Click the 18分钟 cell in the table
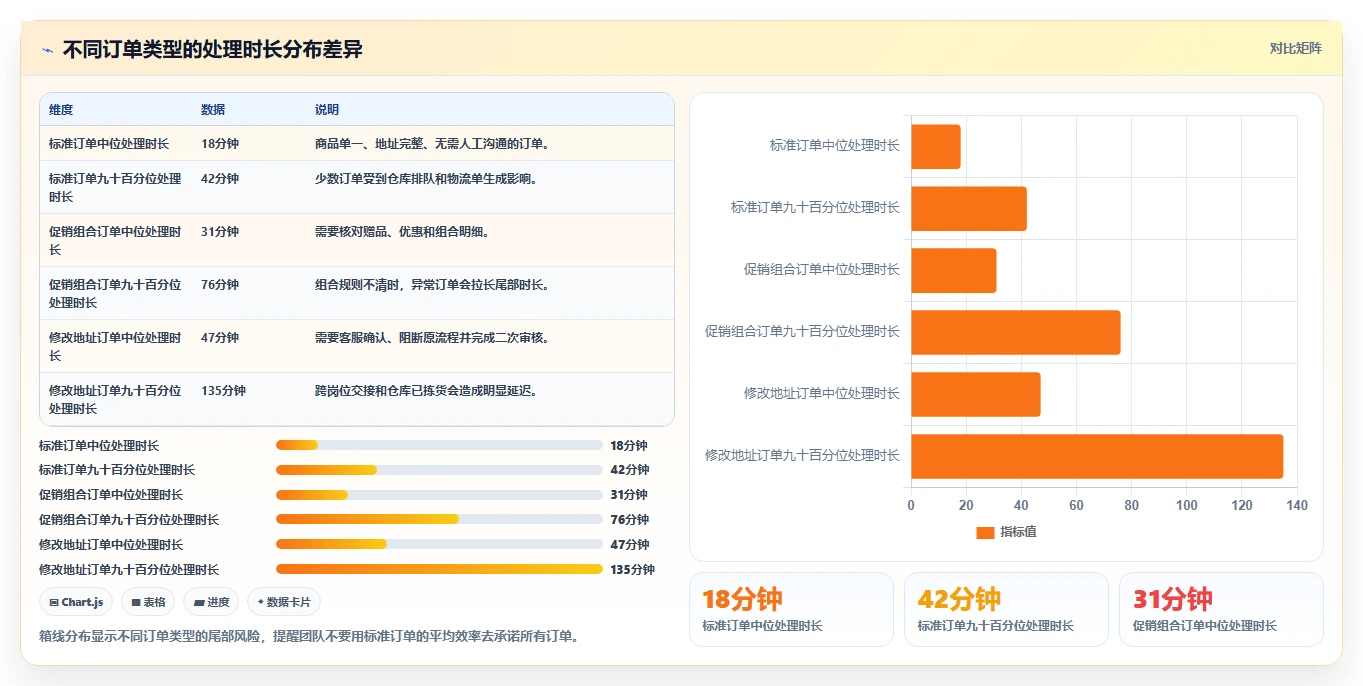The height and width of the screenshot is (686, 1363). 220,144
